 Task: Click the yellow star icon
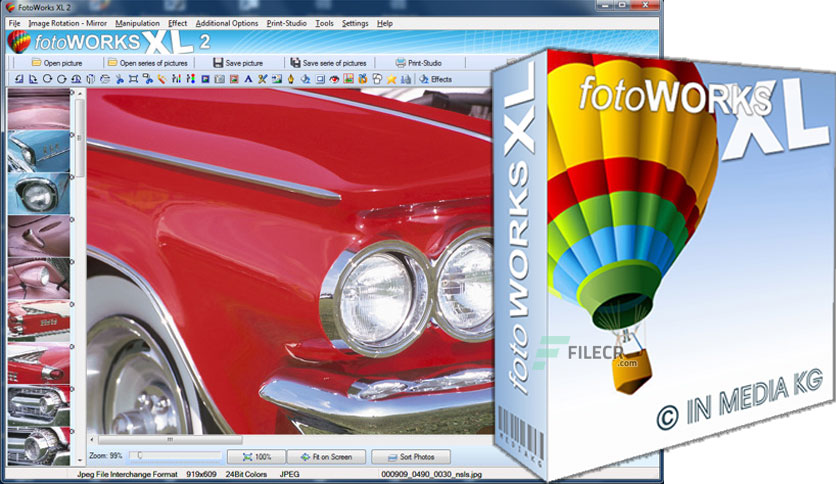pyautogui.click(x=391, y=79)
